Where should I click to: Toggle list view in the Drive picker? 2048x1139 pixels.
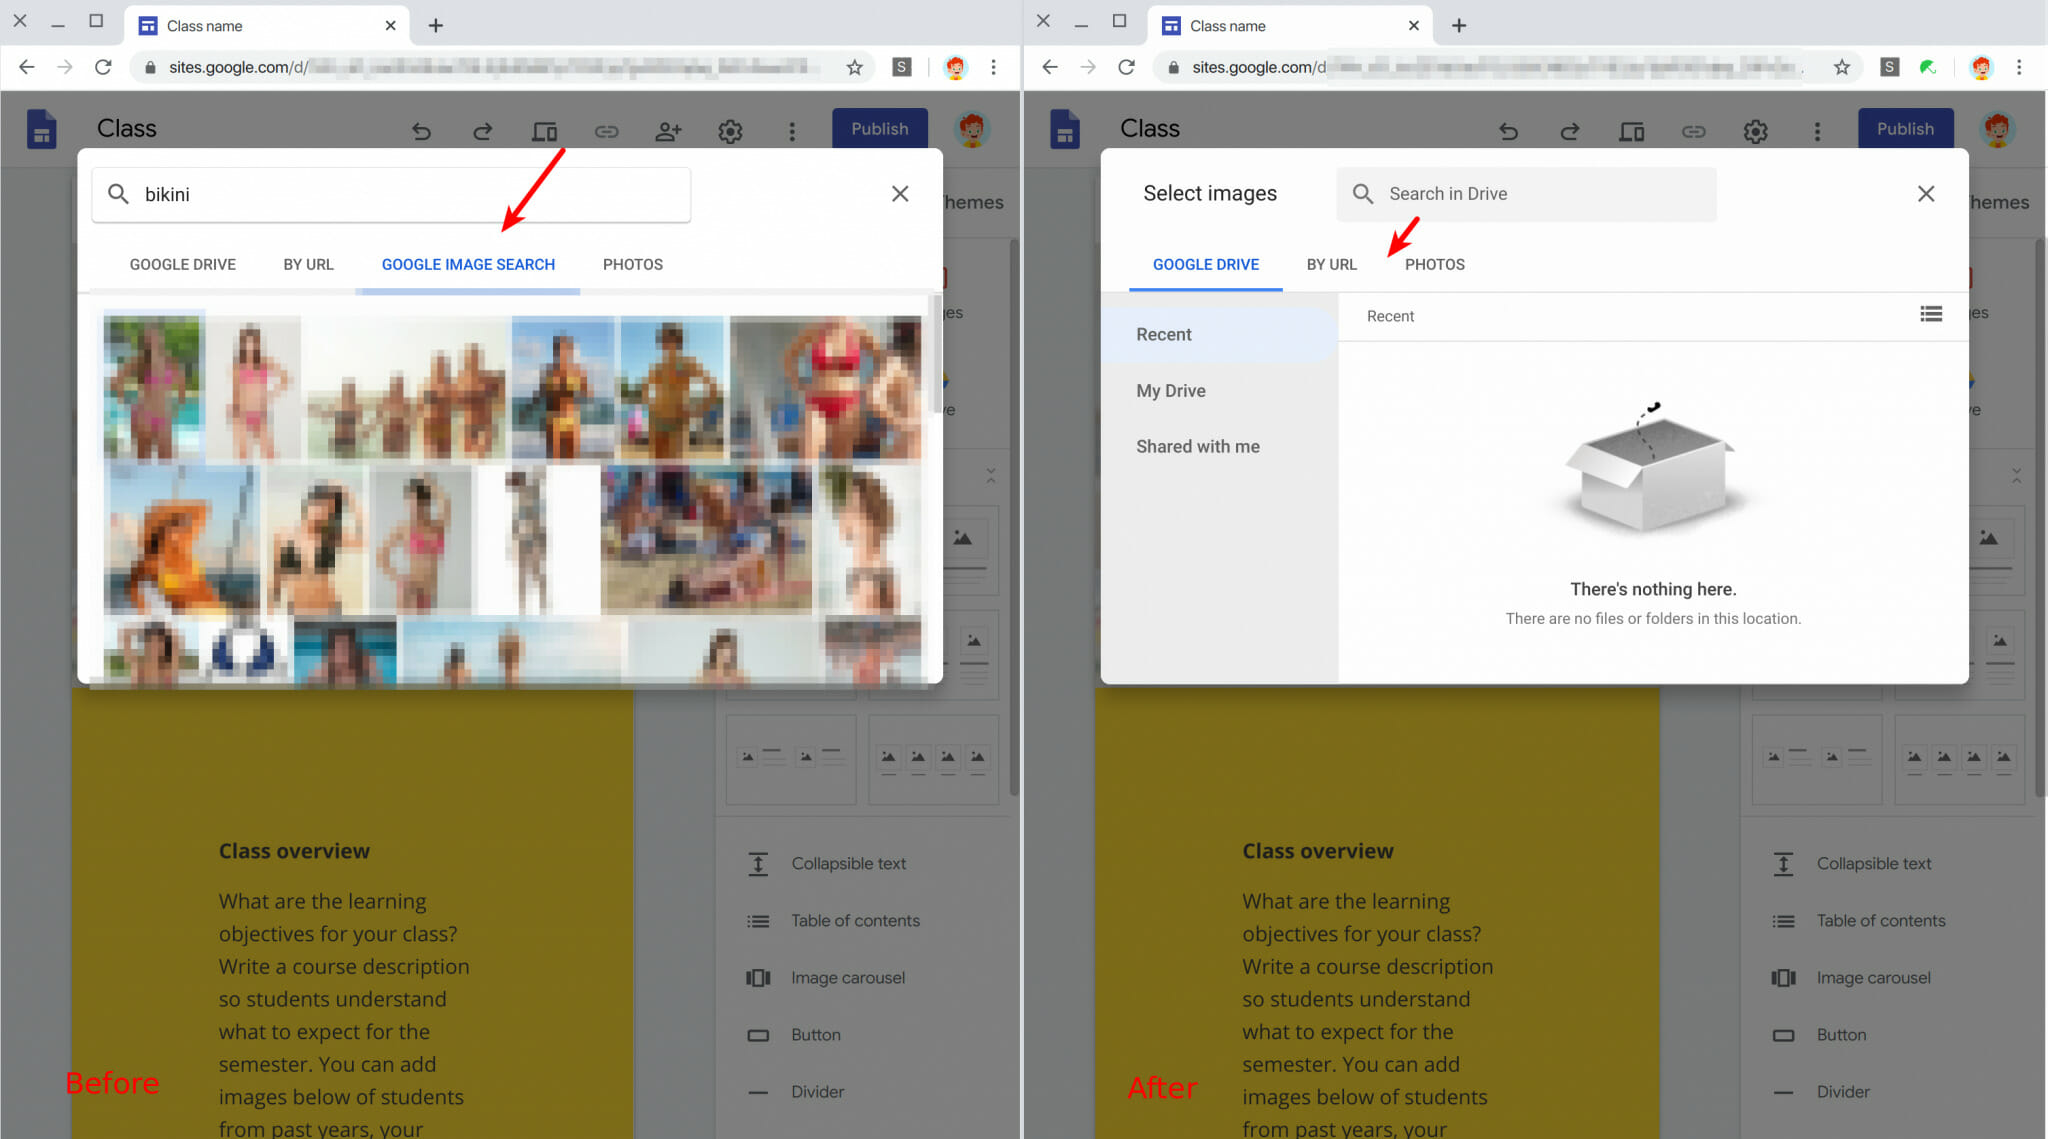[x=1931, y=314]
